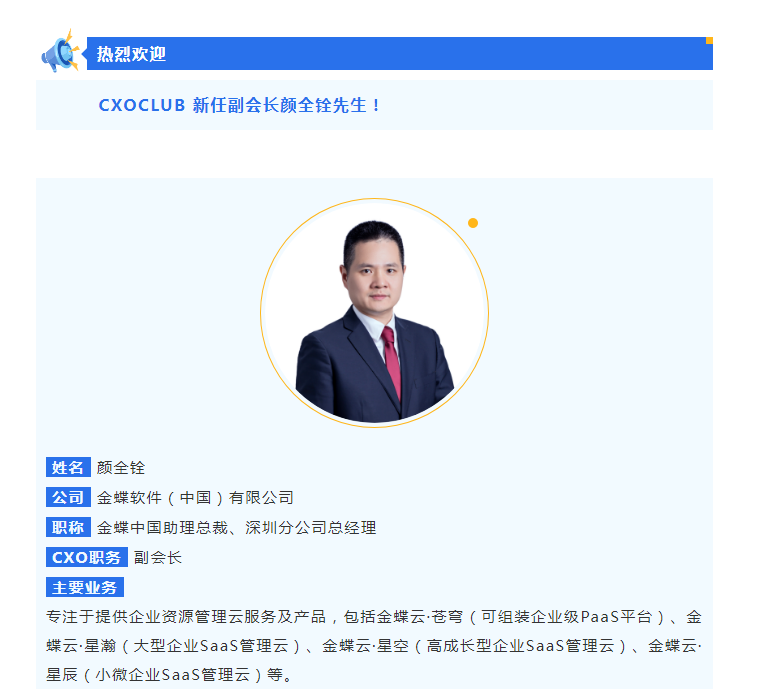Select the name text 颜全铨

(121, 468)
